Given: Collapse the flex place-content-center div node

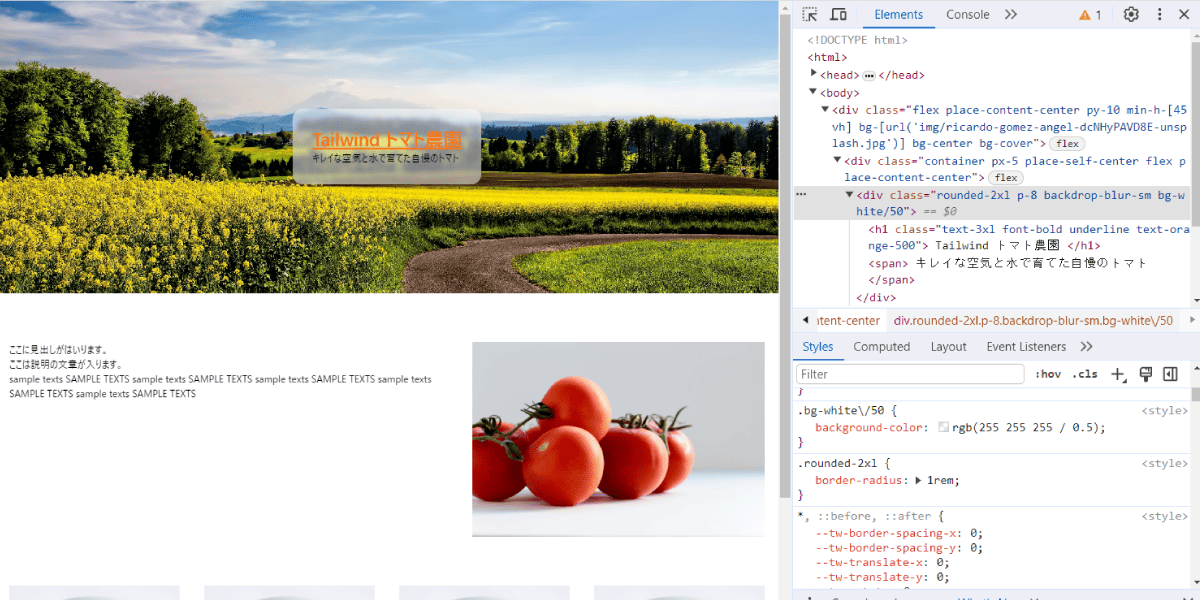Looking at the screenshot, I should click(825, 110).
